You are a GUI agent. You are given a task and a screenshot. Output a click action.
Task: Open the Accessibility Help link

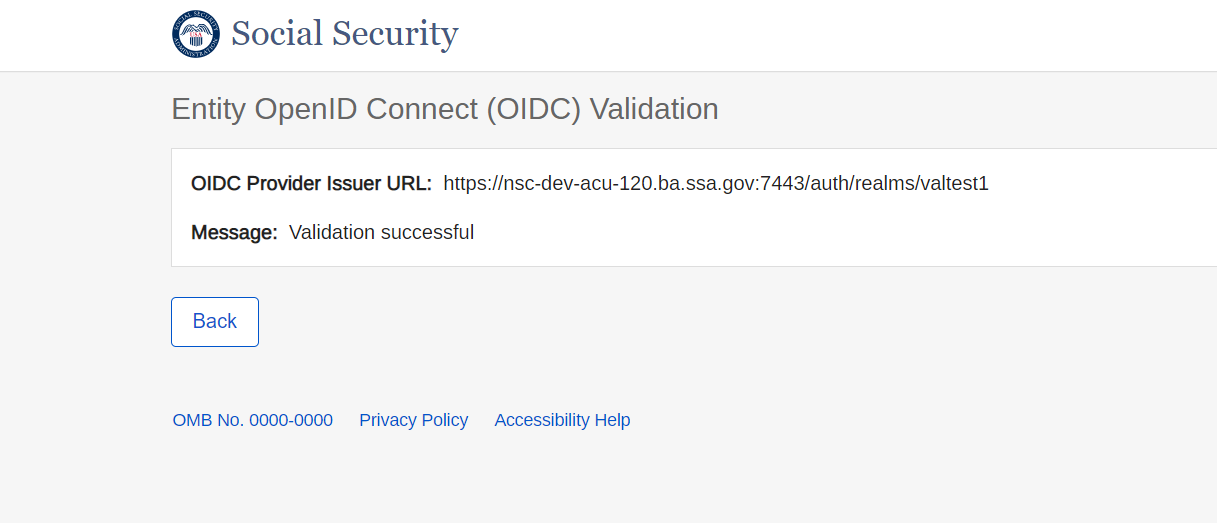(x=562, y=420)
